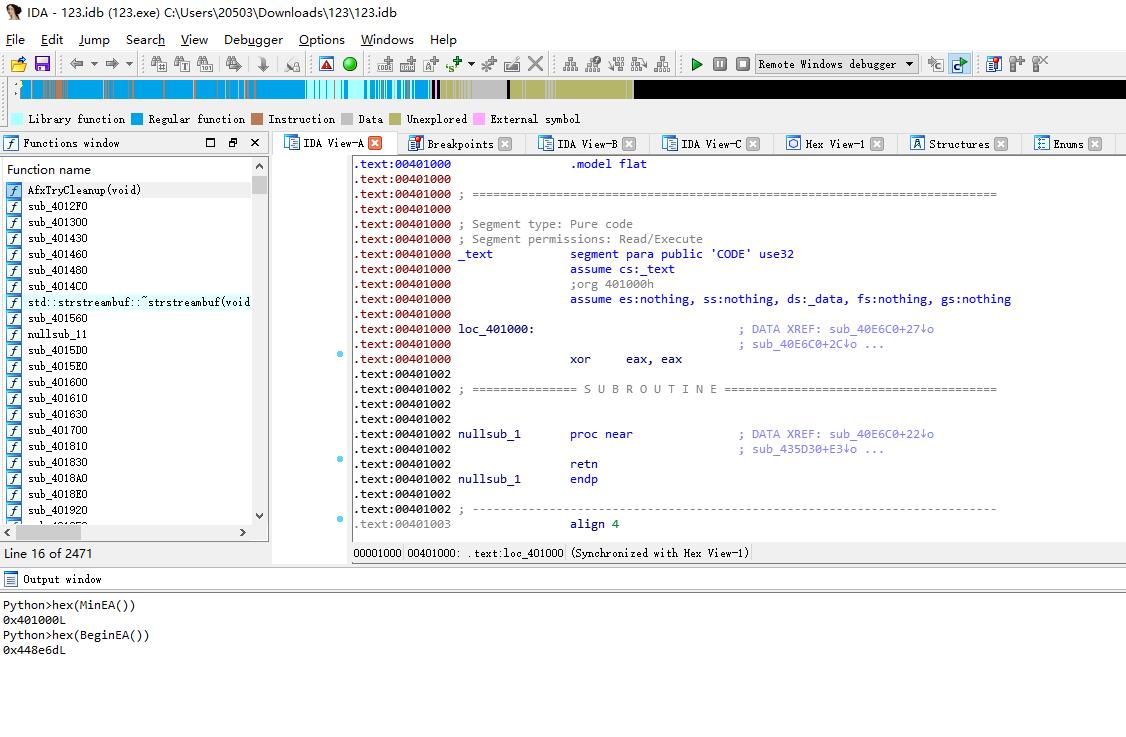Jump forward with the right arrow

tap(111, 64)
